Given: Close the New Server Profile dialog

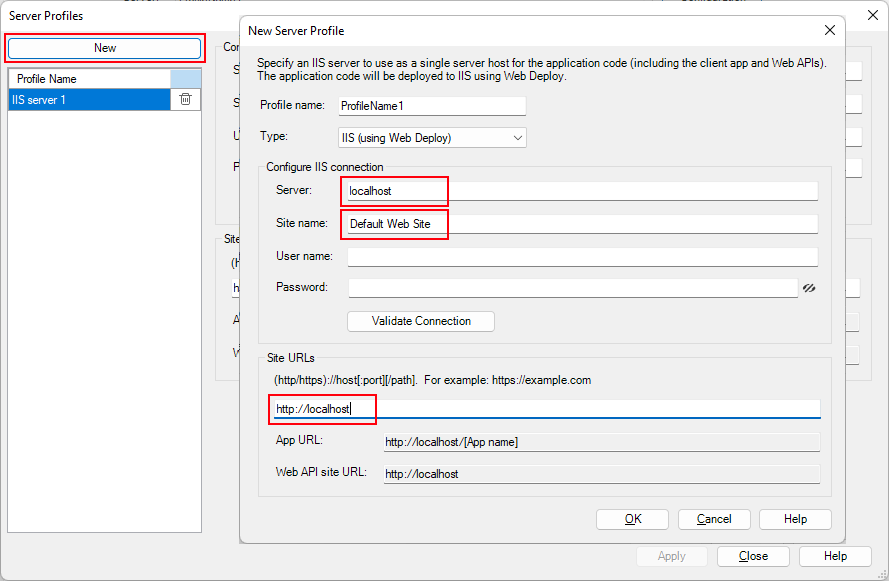Looking at the screenshot, I should (829, 31).
